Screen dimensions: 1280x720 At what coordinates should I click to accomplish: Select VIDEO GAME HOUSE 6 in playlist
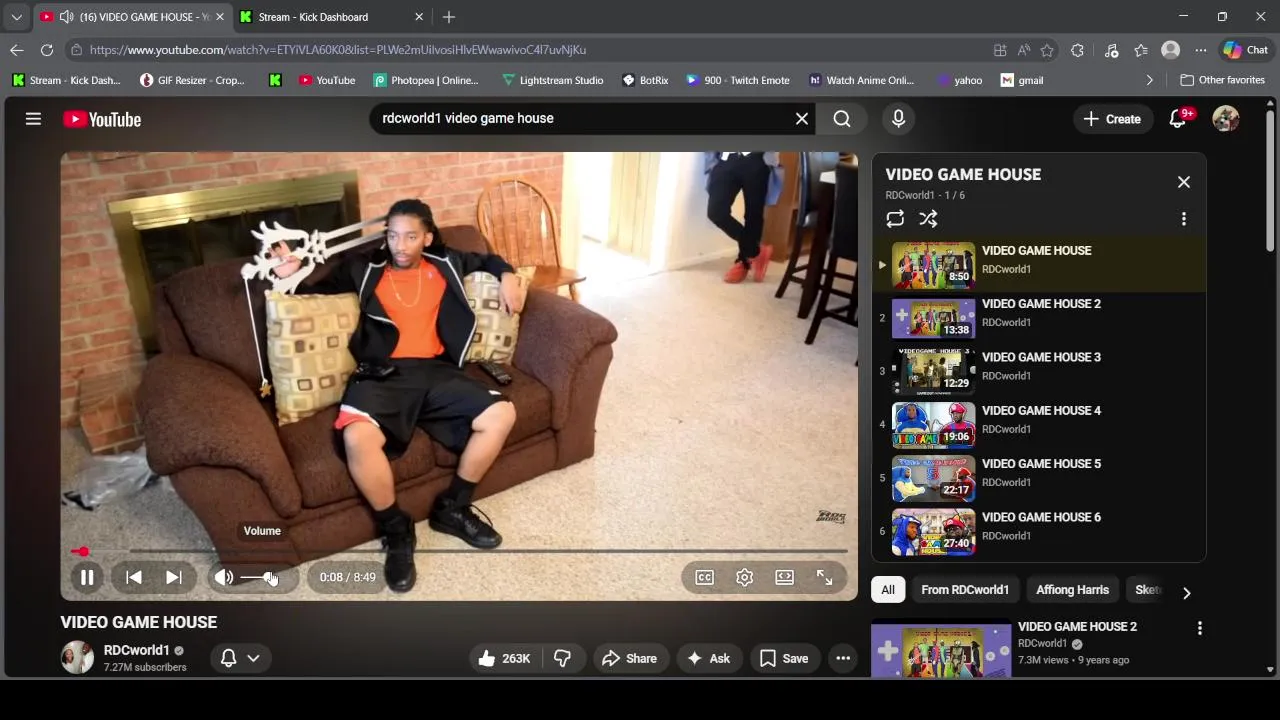coord(1039,530)
